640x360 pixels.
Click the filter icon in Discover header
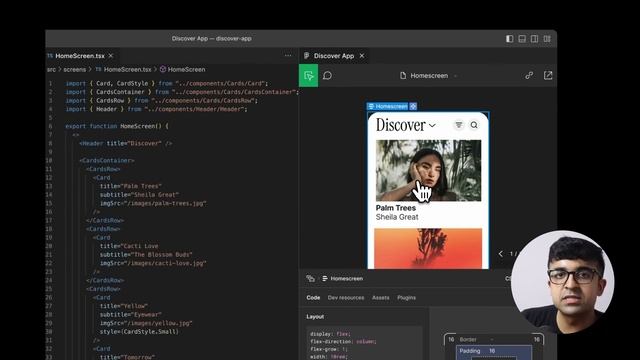tap(459, 125)
